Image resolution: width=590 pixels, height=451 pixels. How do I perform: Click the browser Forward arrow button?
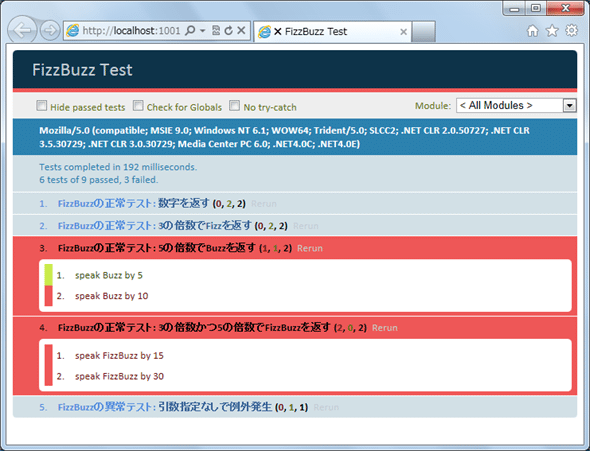[50, 30]
